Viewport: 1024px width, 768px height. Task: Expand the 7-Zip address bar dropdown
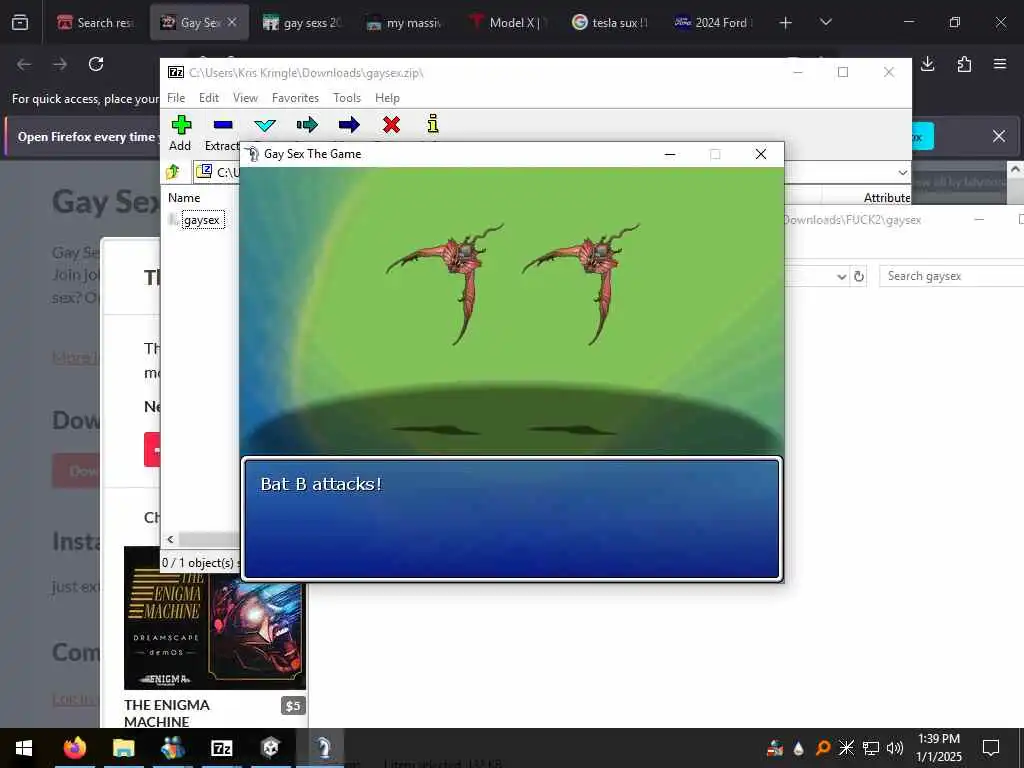[x=903, y=172]
